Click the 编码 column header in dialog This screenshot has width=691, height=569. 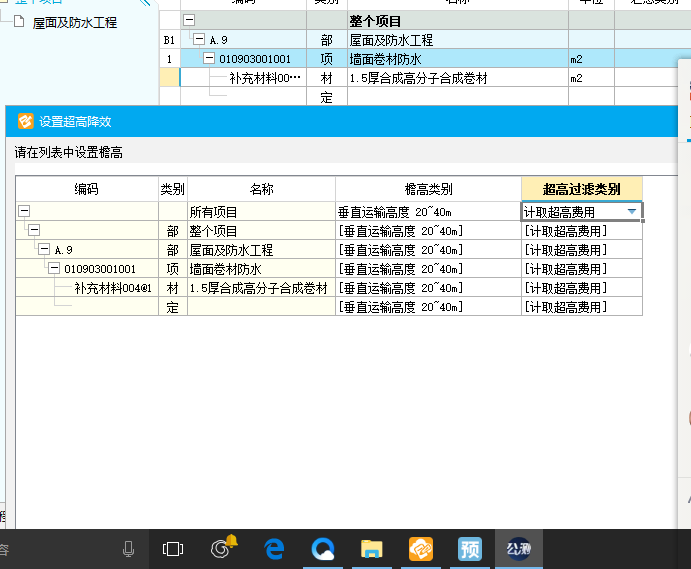(87, 190)
